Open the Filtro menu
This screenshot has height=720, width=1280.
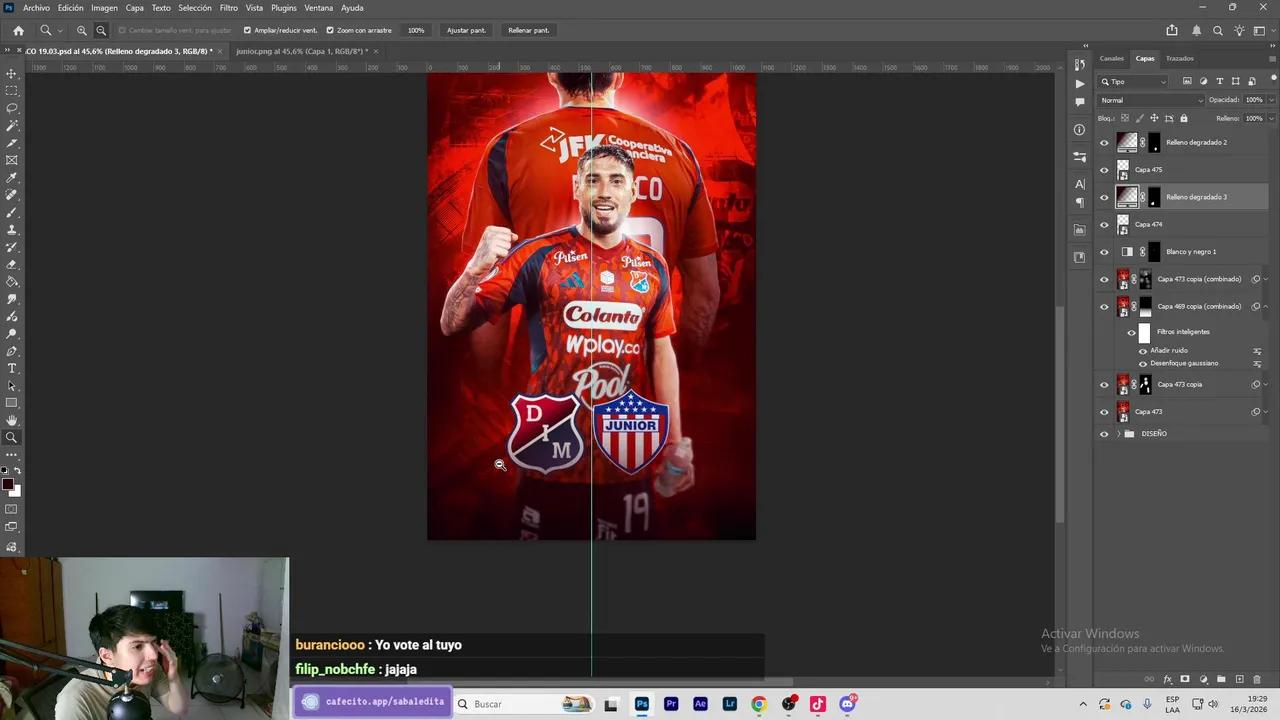click(228, 7)
